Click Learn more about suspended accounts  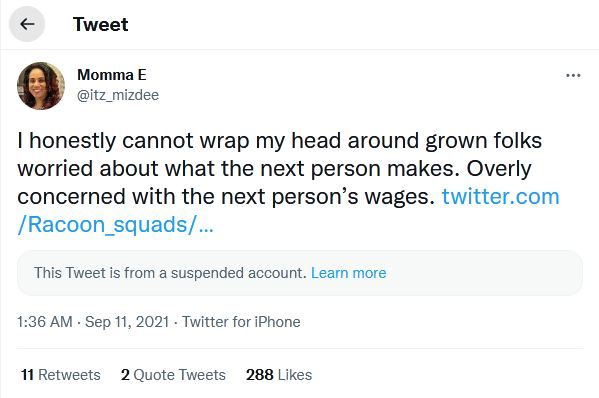[x=348, y=273]
